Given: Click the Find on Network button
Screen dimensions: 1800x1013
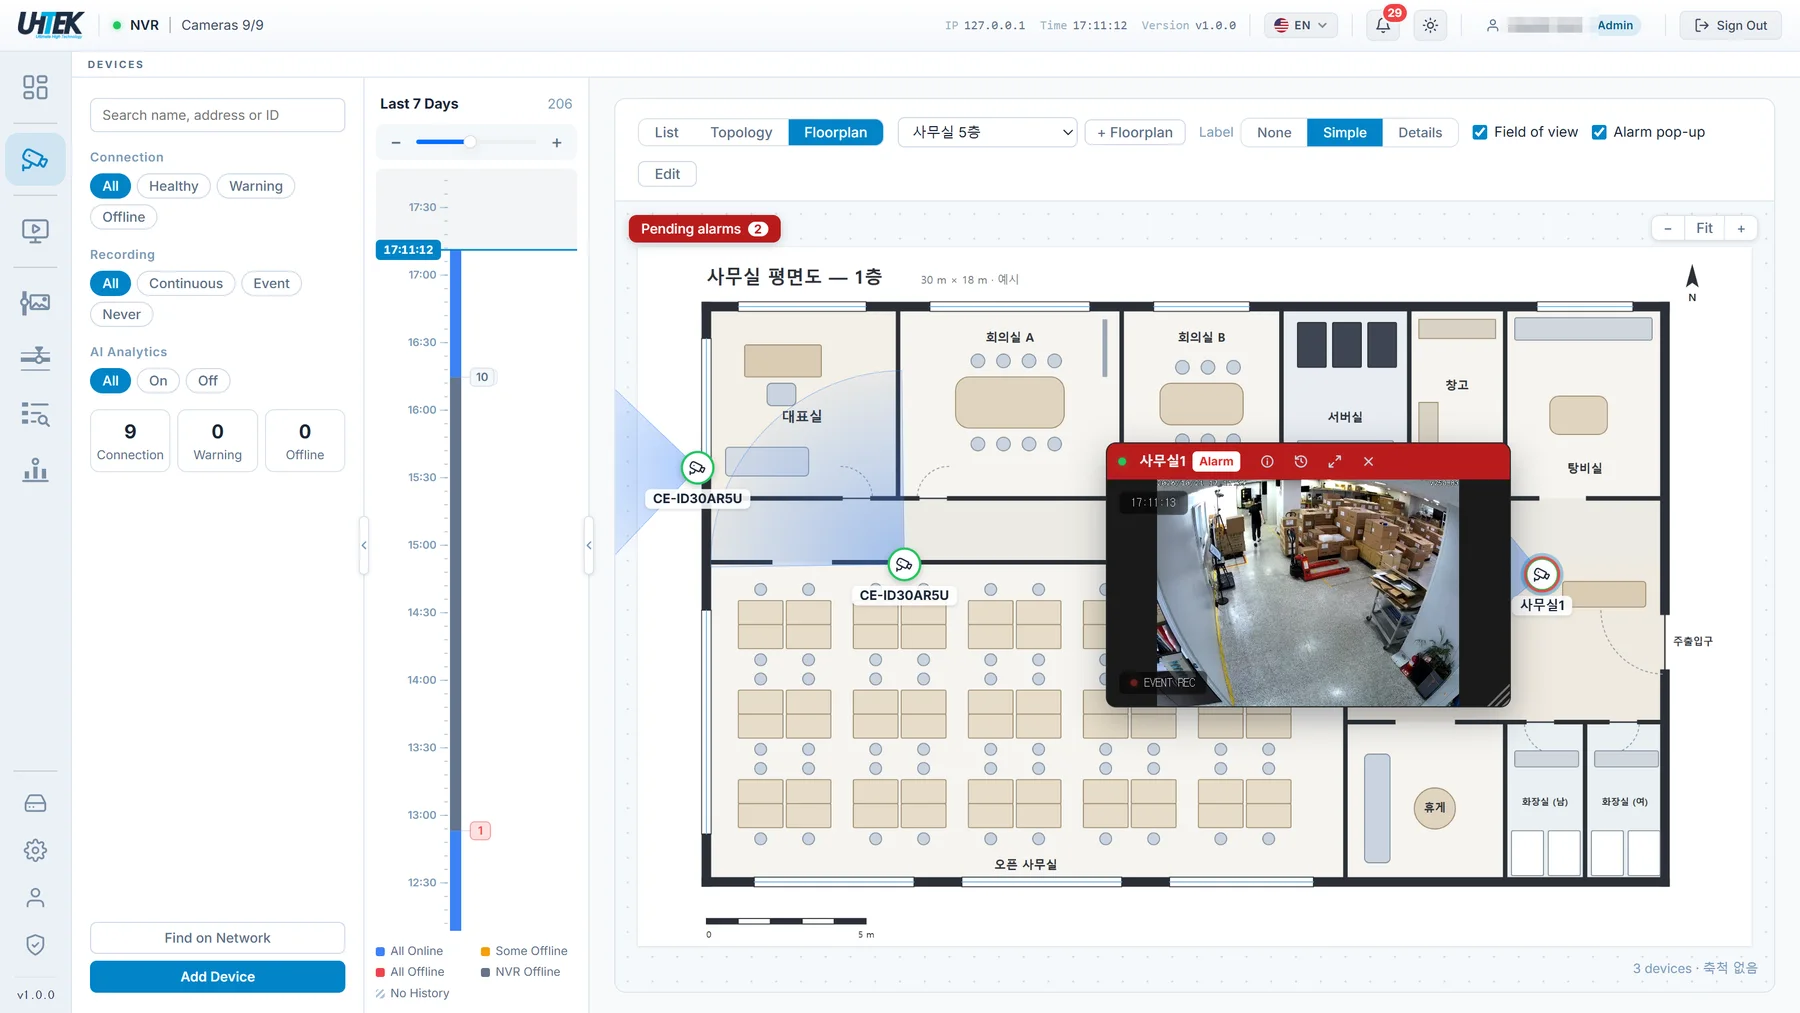Looking at the screenshot, I should 217,938.
